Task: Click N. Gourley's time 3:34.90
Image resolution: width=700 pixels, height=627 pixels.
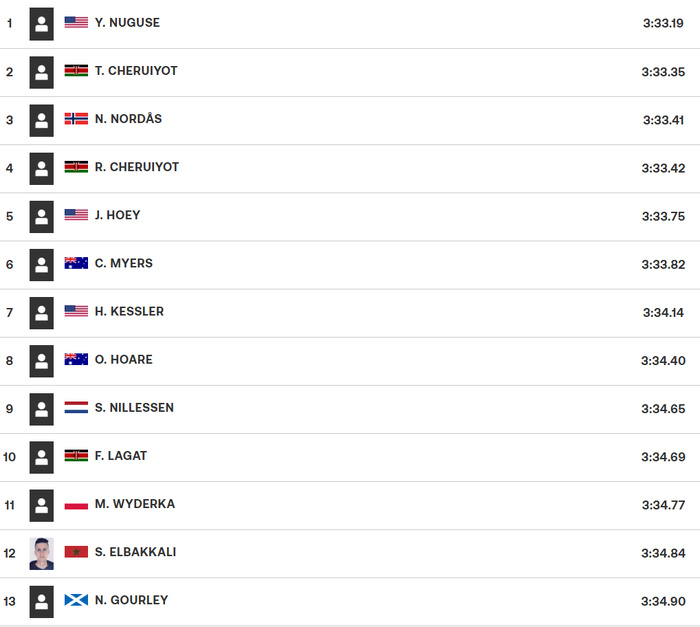Action: click(663, 601)
